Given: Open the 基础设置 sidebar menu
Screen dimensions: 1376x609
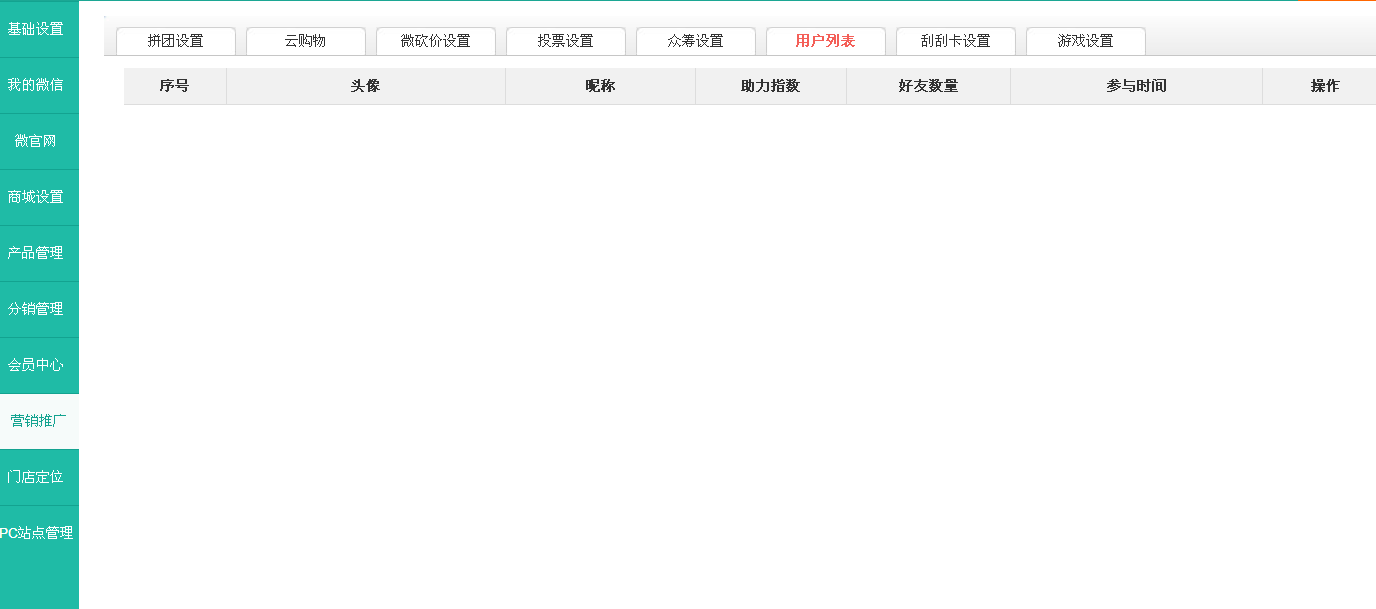Looking at the screenshot, I should [x=36, y=29].
